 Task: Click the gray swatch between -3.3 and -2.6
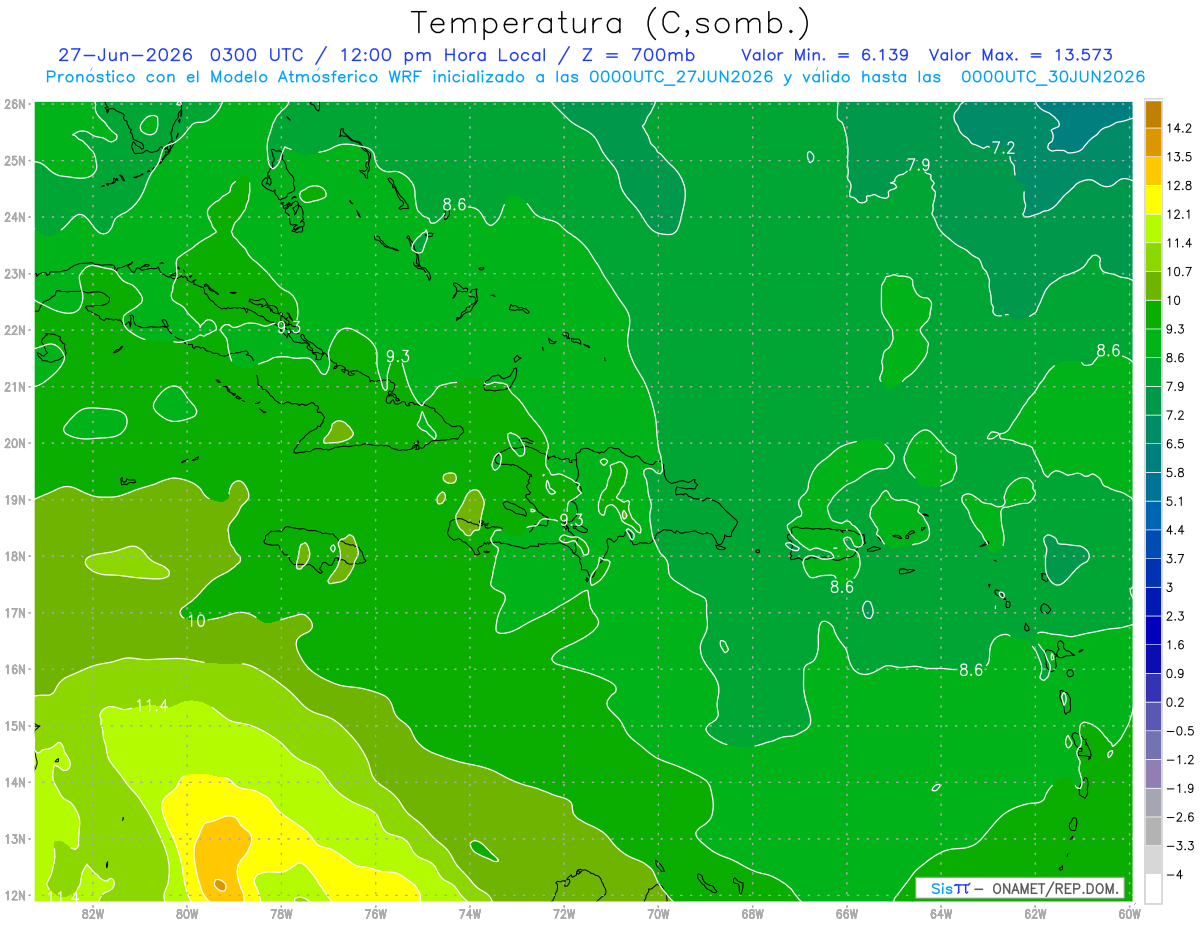1153,831
